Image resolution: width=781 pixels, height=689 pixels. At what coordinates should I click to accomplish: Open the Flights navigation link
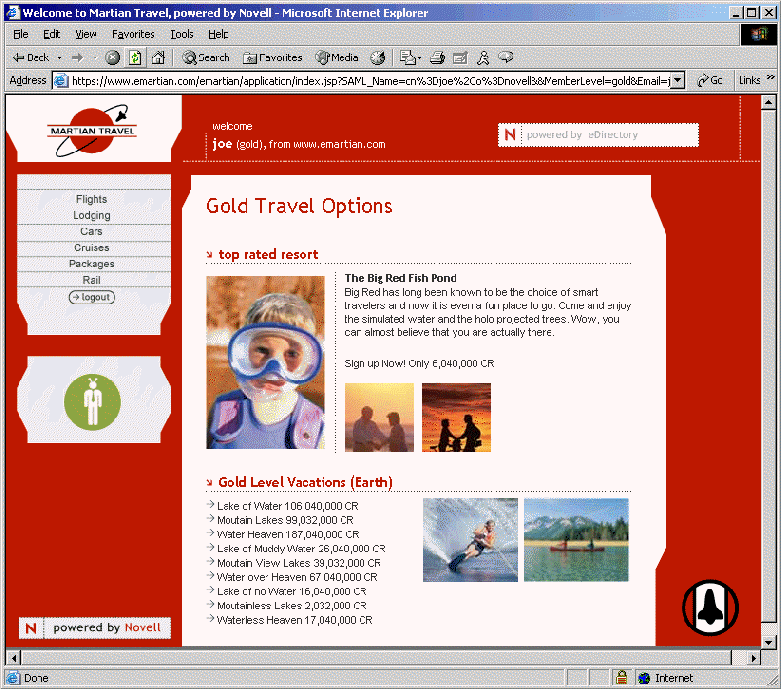click(91, 199)
